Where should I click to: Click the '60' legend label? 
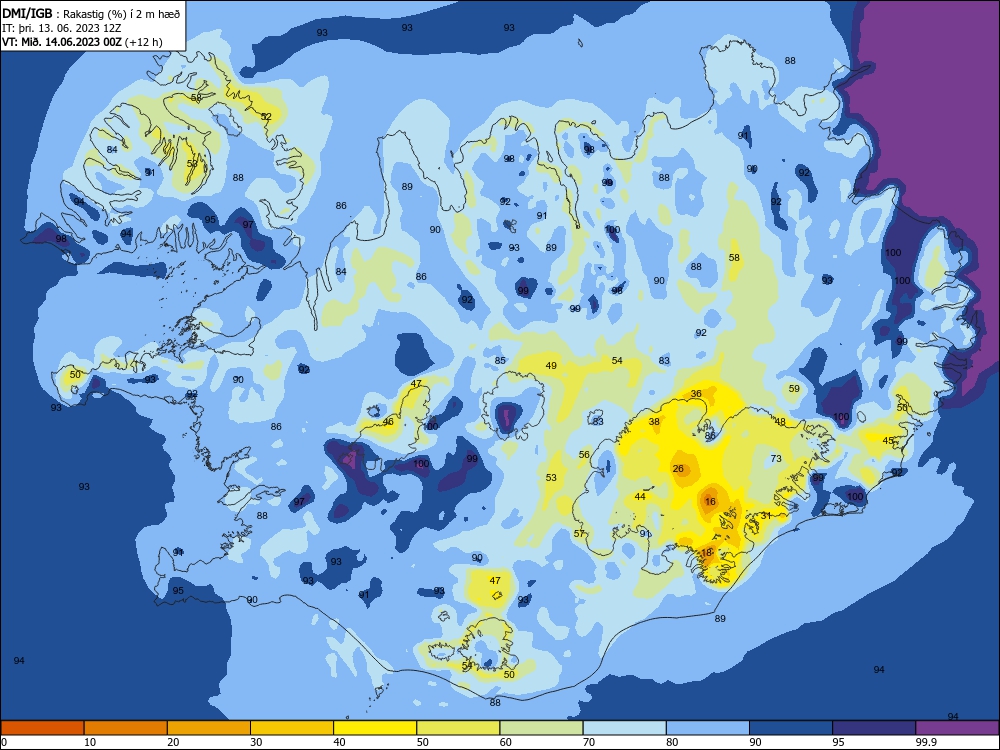(x=506, y=742)
